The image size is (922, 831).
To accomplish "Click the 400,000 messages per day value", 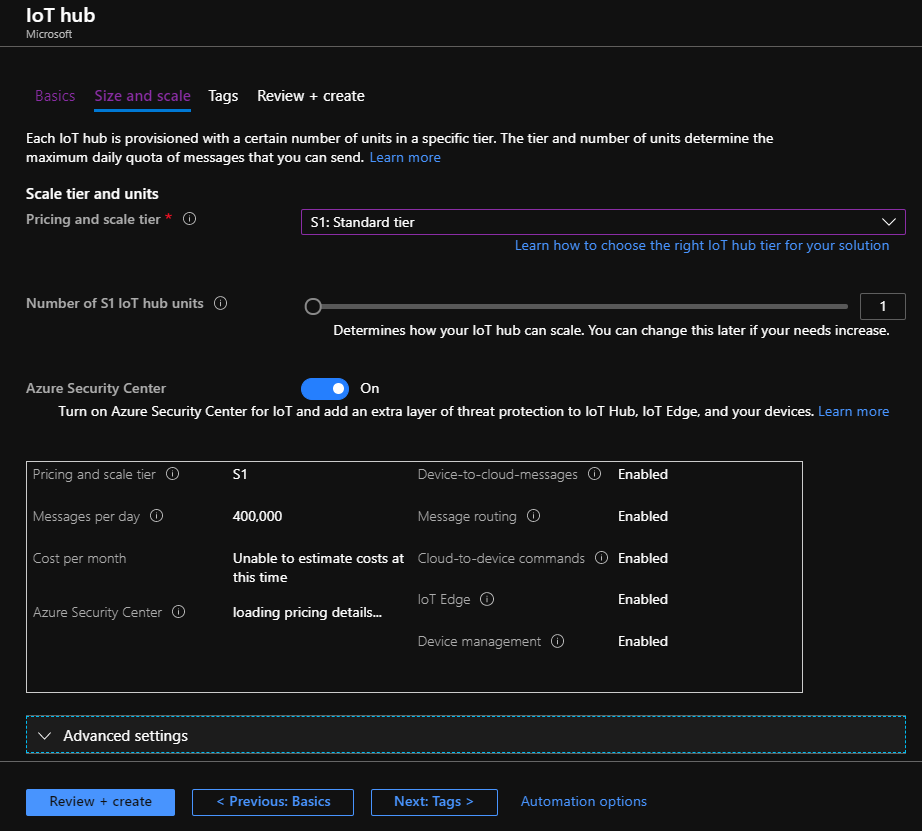I will (257, 516).
